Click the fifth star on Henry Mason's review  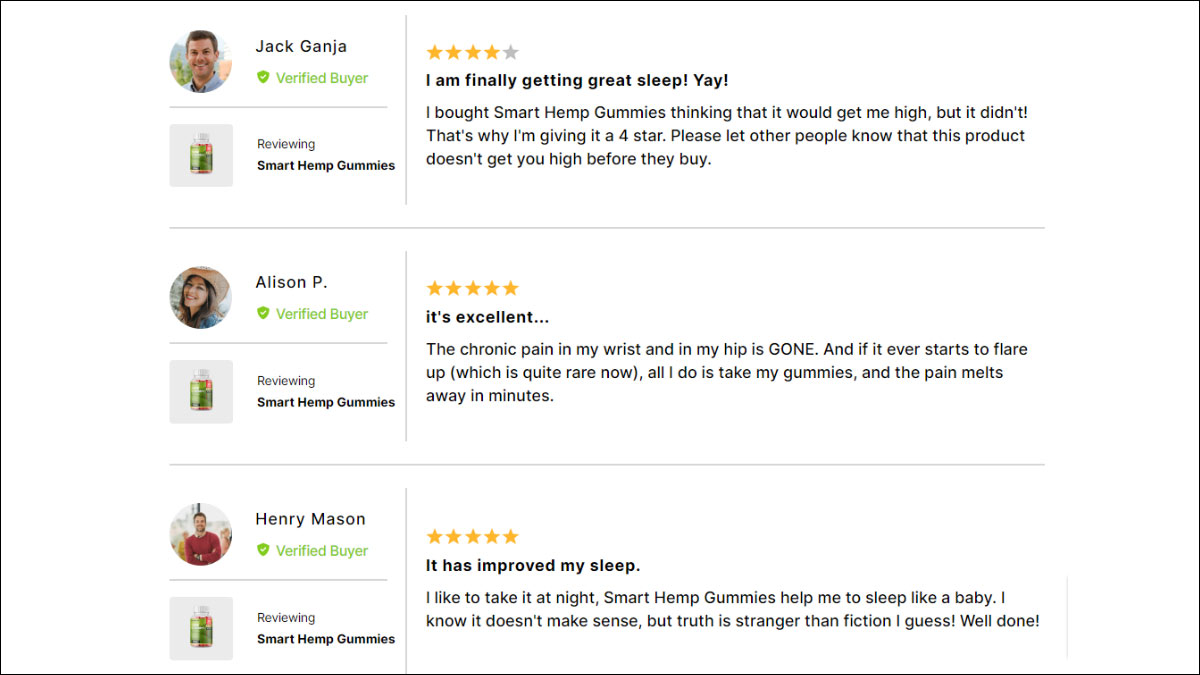(x=511, y=535)
